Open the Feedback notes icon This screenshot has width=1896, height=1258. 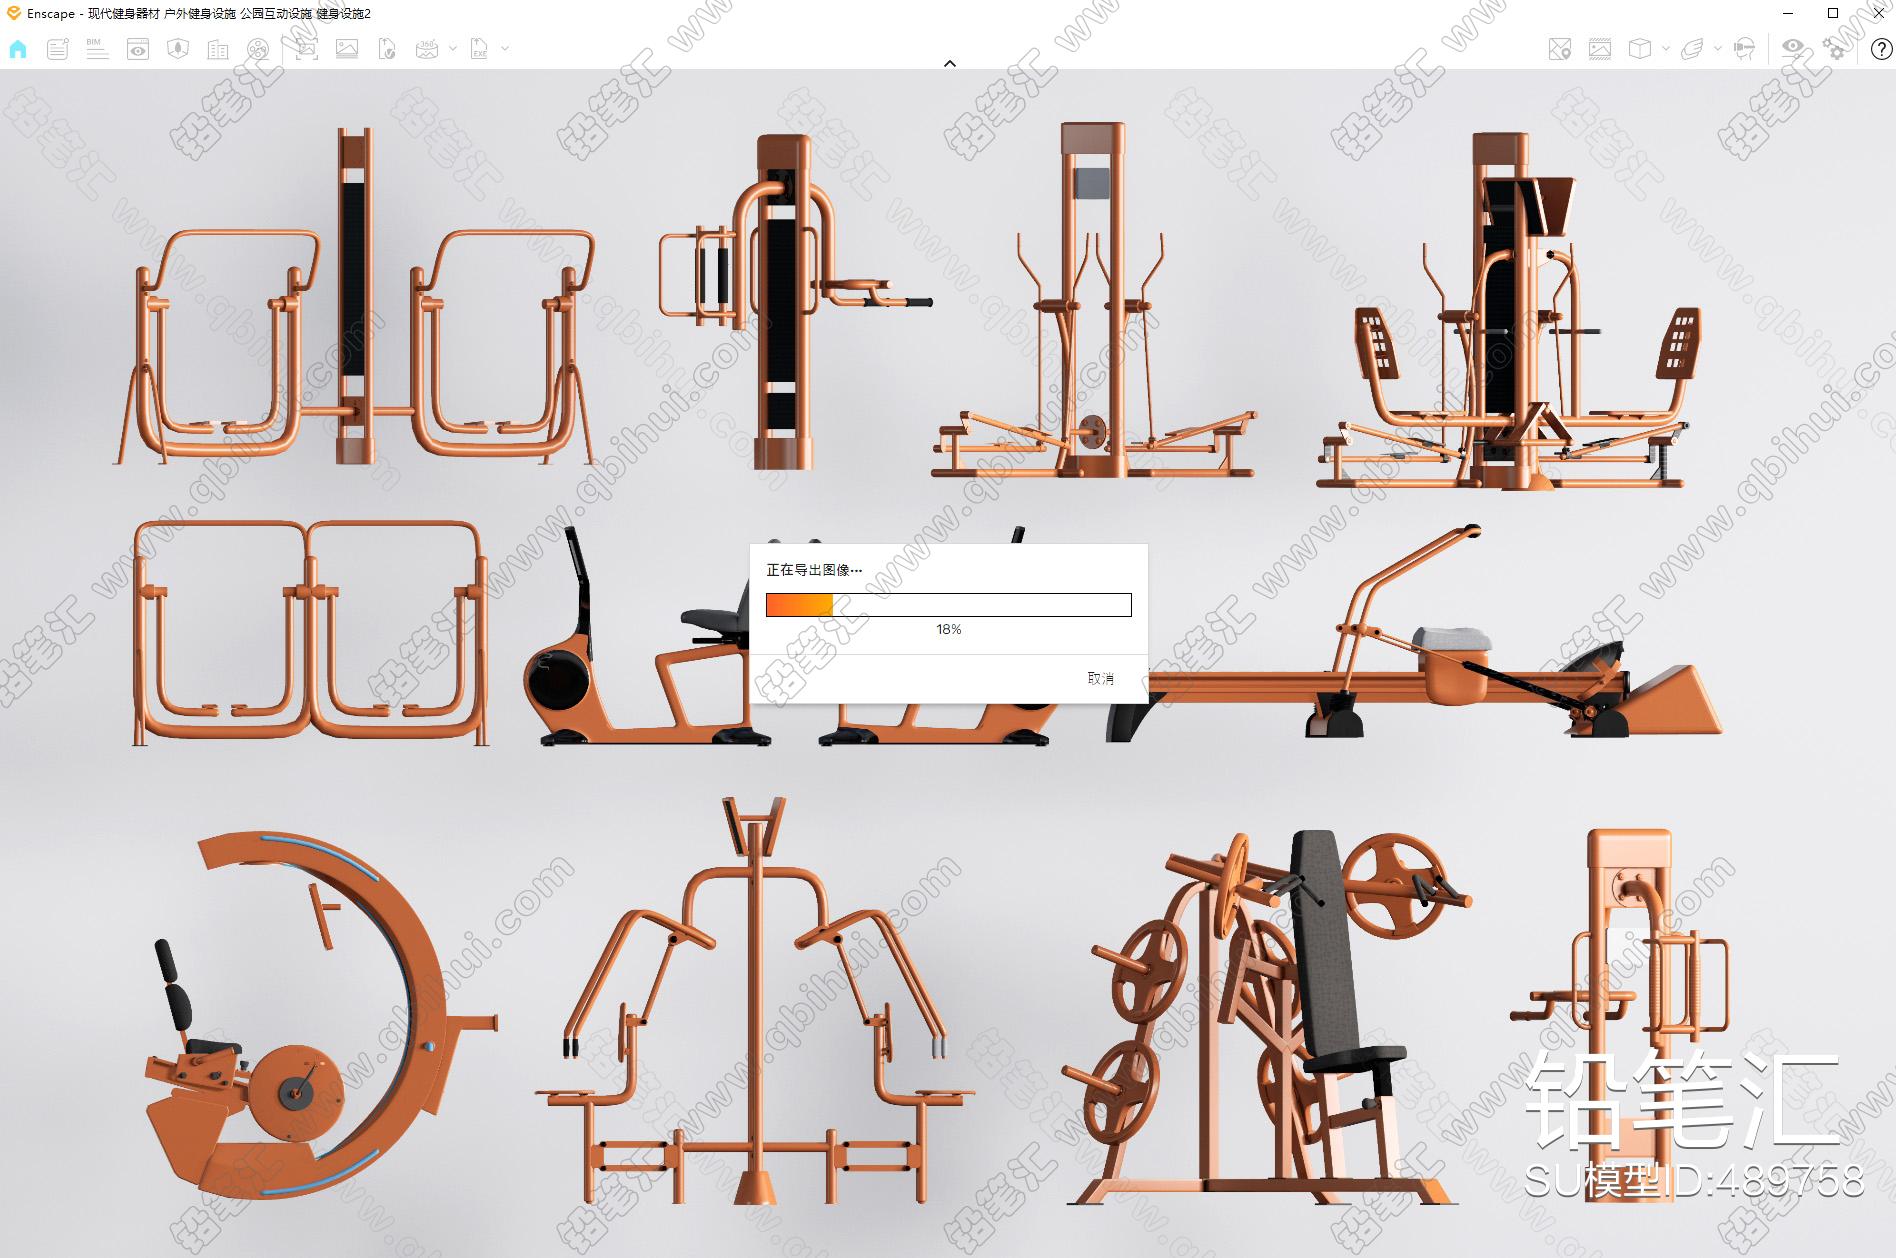point(58,49)
